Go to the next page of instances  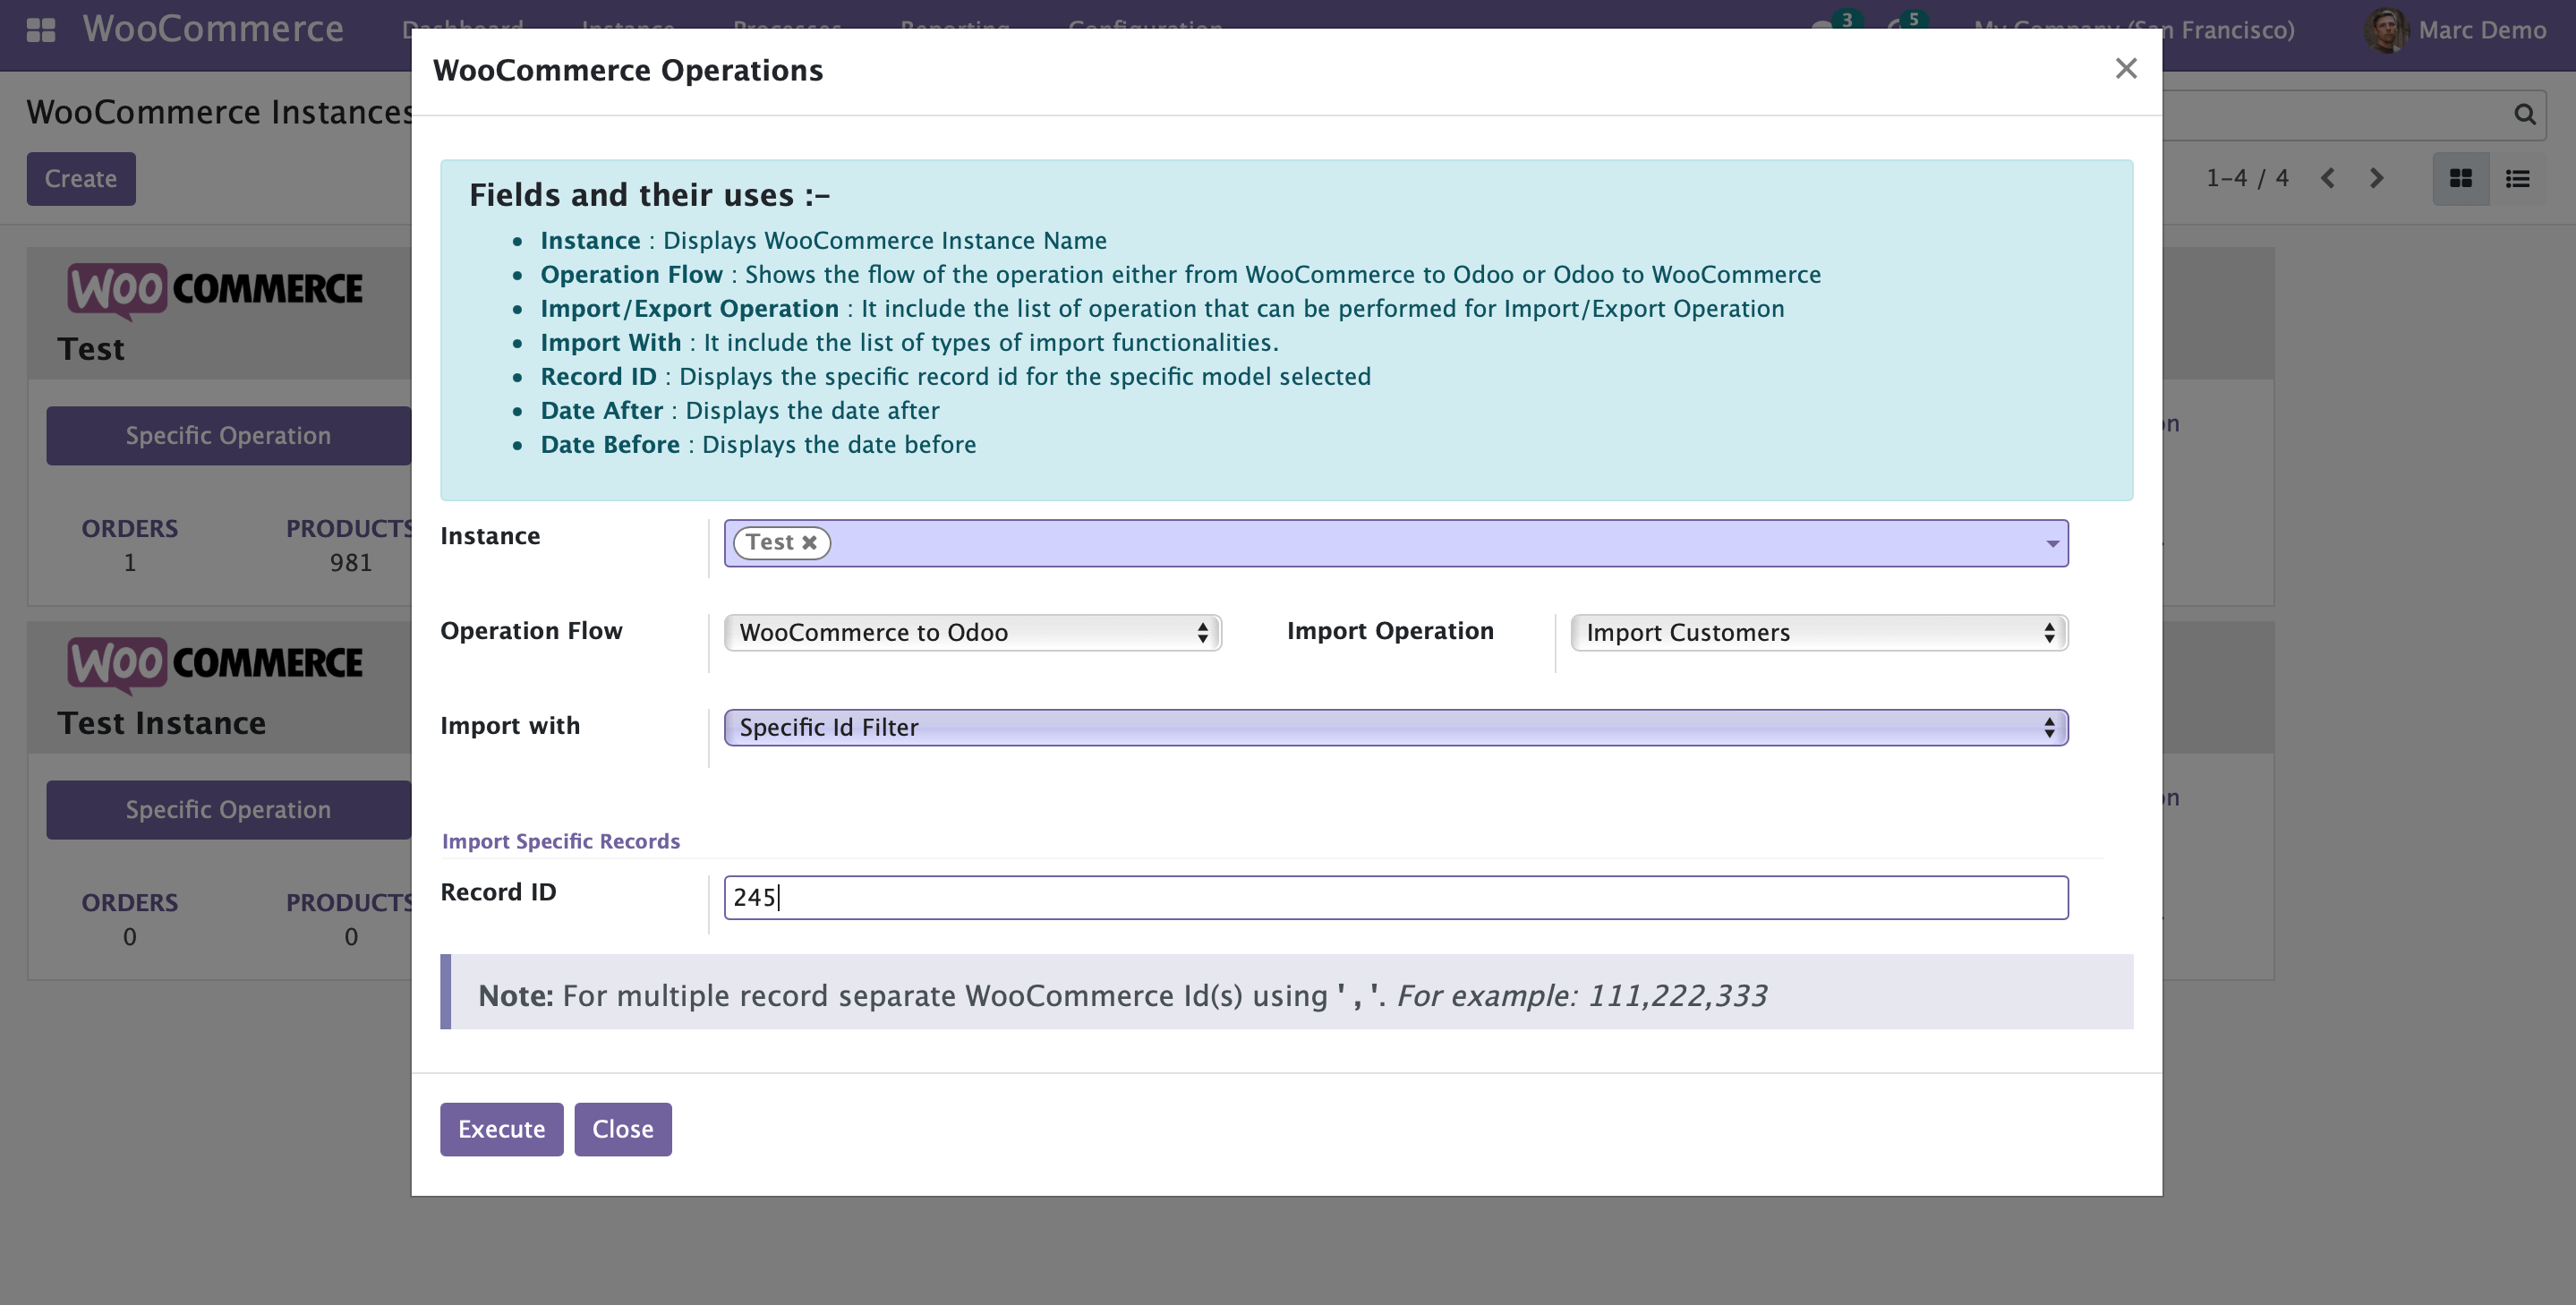tap(2377, 178)
